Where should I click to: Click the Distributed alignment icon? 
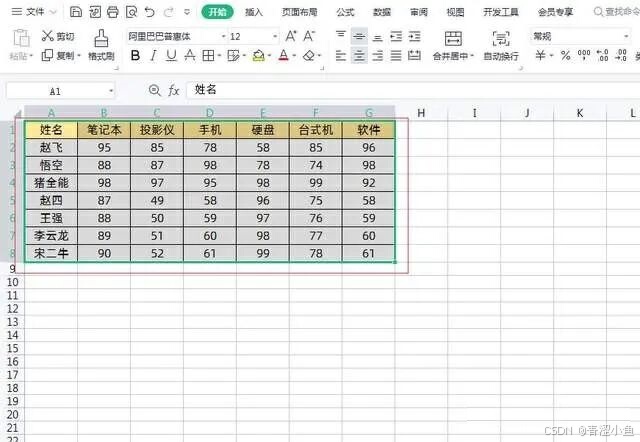click(x=414, y=55)
